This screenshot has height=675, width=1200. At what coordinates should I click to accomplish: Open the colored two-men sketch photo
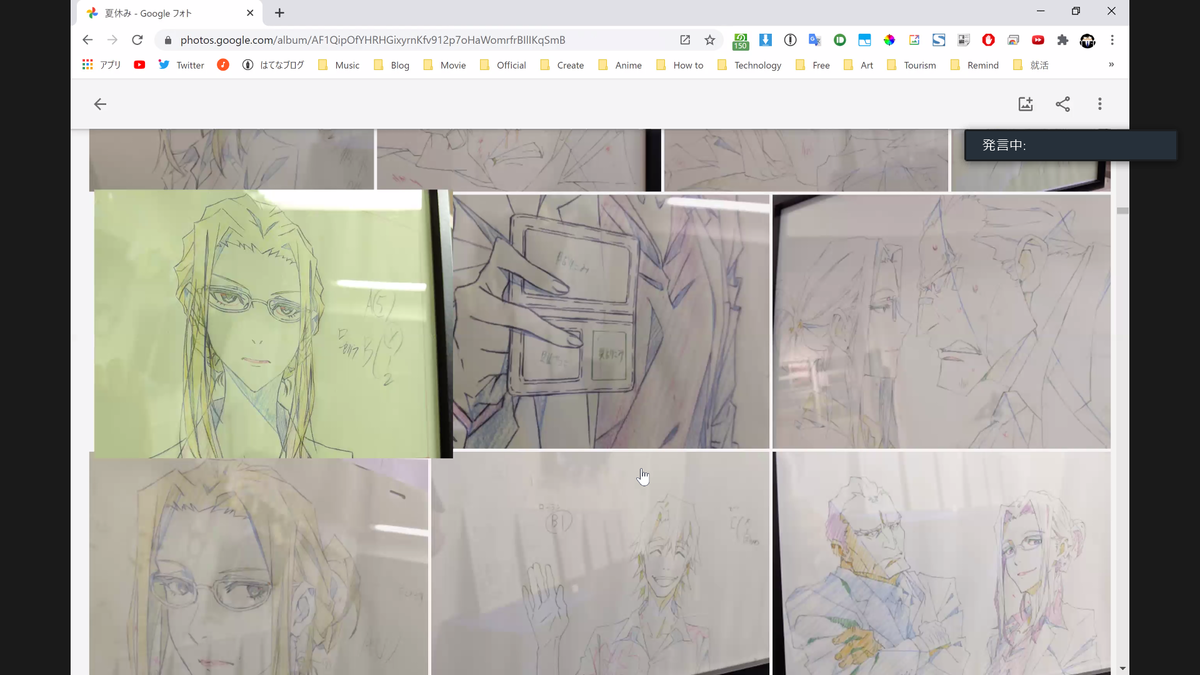[x=941, y=563]
